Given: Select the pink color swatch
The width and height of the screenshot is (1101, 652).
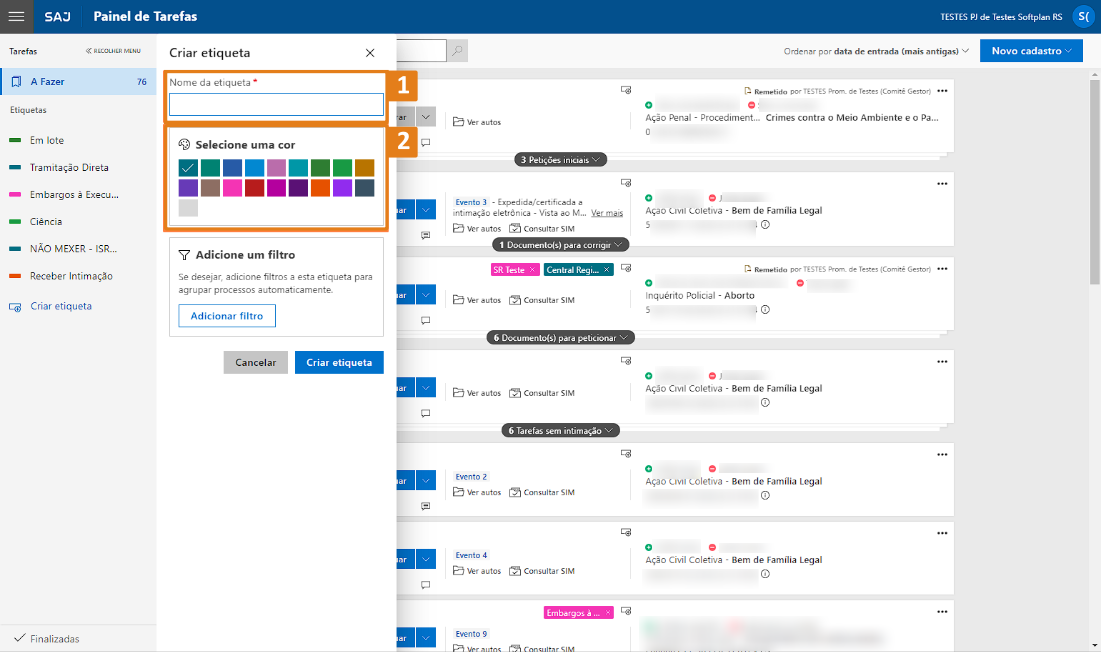Looking at the screenshot, I should 232,188.
